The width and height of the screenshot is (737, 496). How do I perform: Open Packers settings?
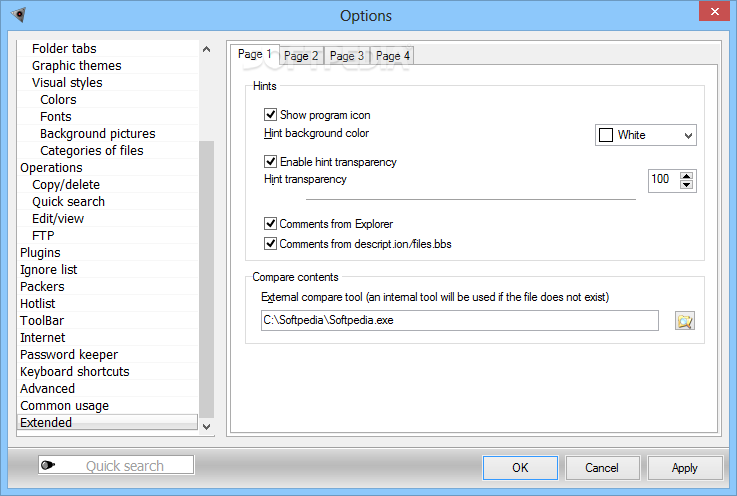(x=108, y=286)
